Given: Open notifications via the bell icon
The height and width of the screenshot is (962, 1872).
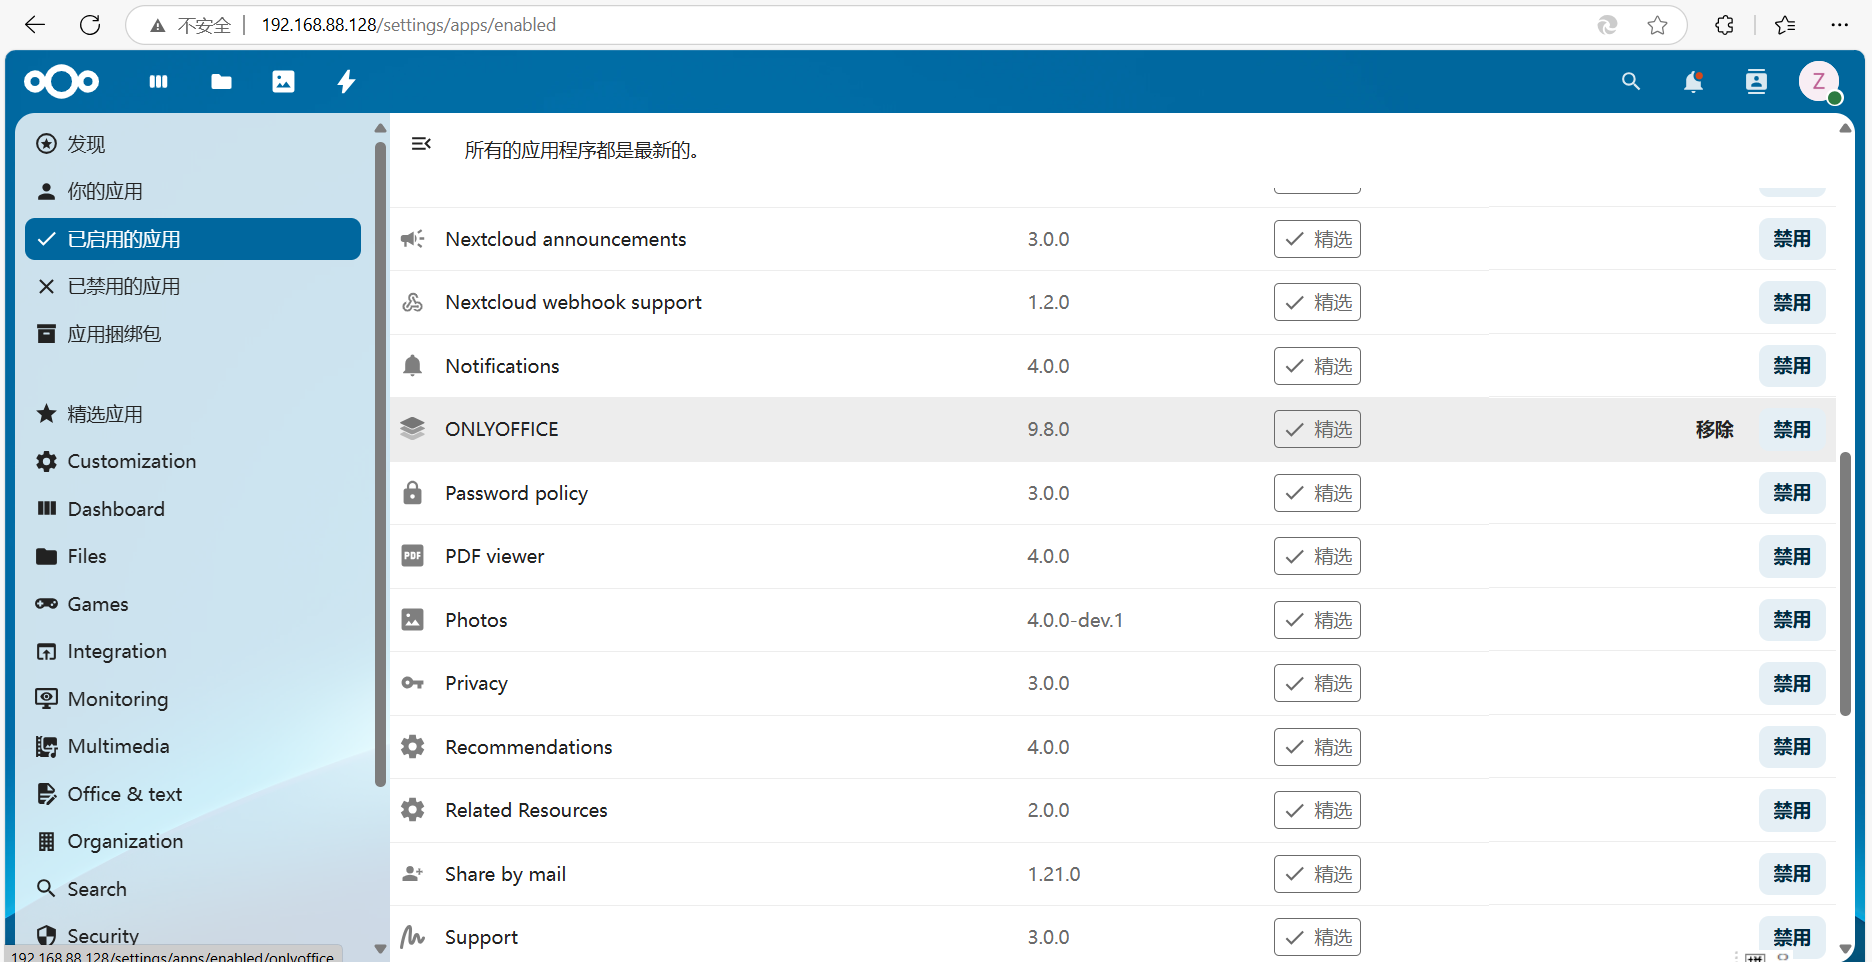Looking at the screenshot, I should [x=1692, y=82].
